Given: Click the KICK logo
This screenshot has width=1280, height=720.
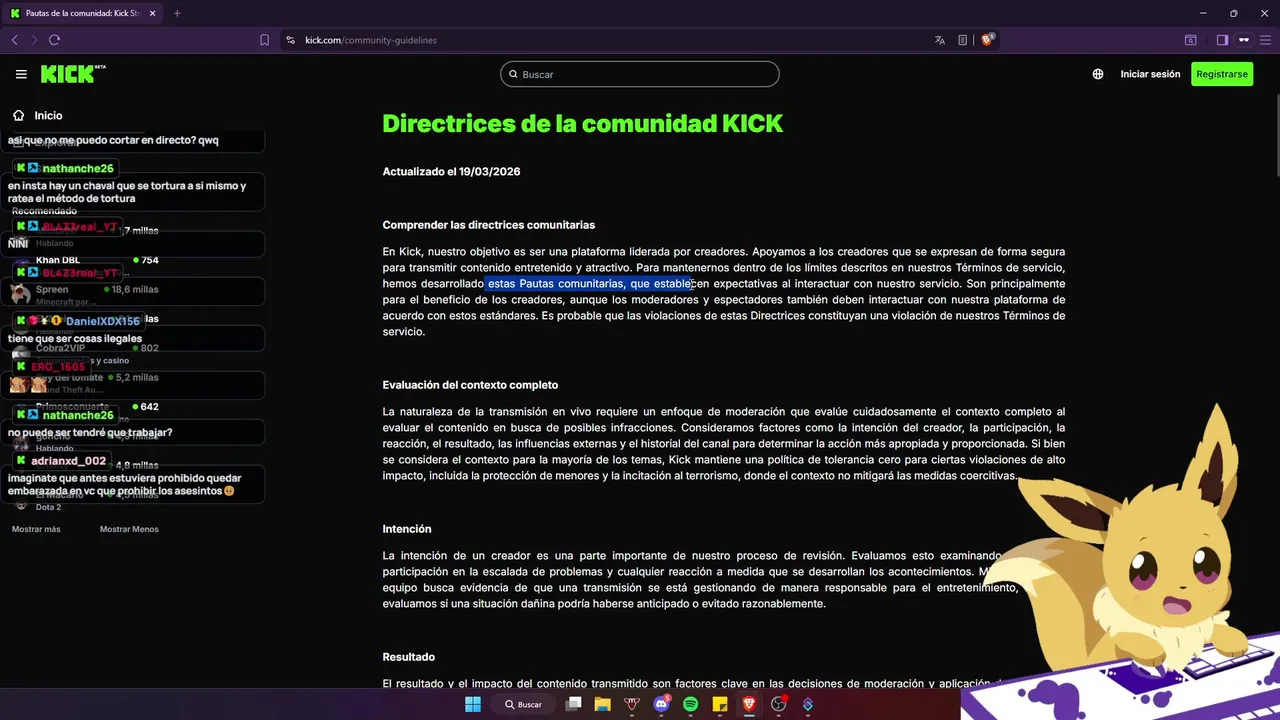Looking at the screenshot, I should [73, 74].
